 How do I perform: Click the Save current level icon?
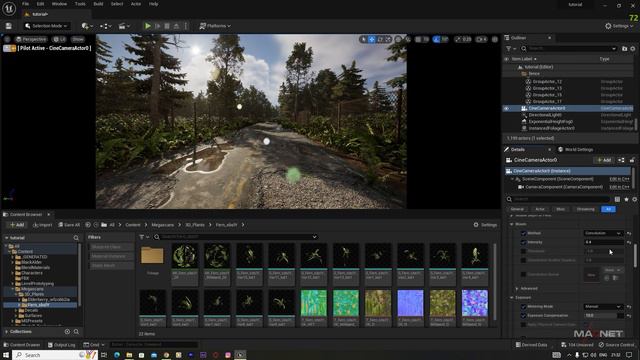[9, 26]
